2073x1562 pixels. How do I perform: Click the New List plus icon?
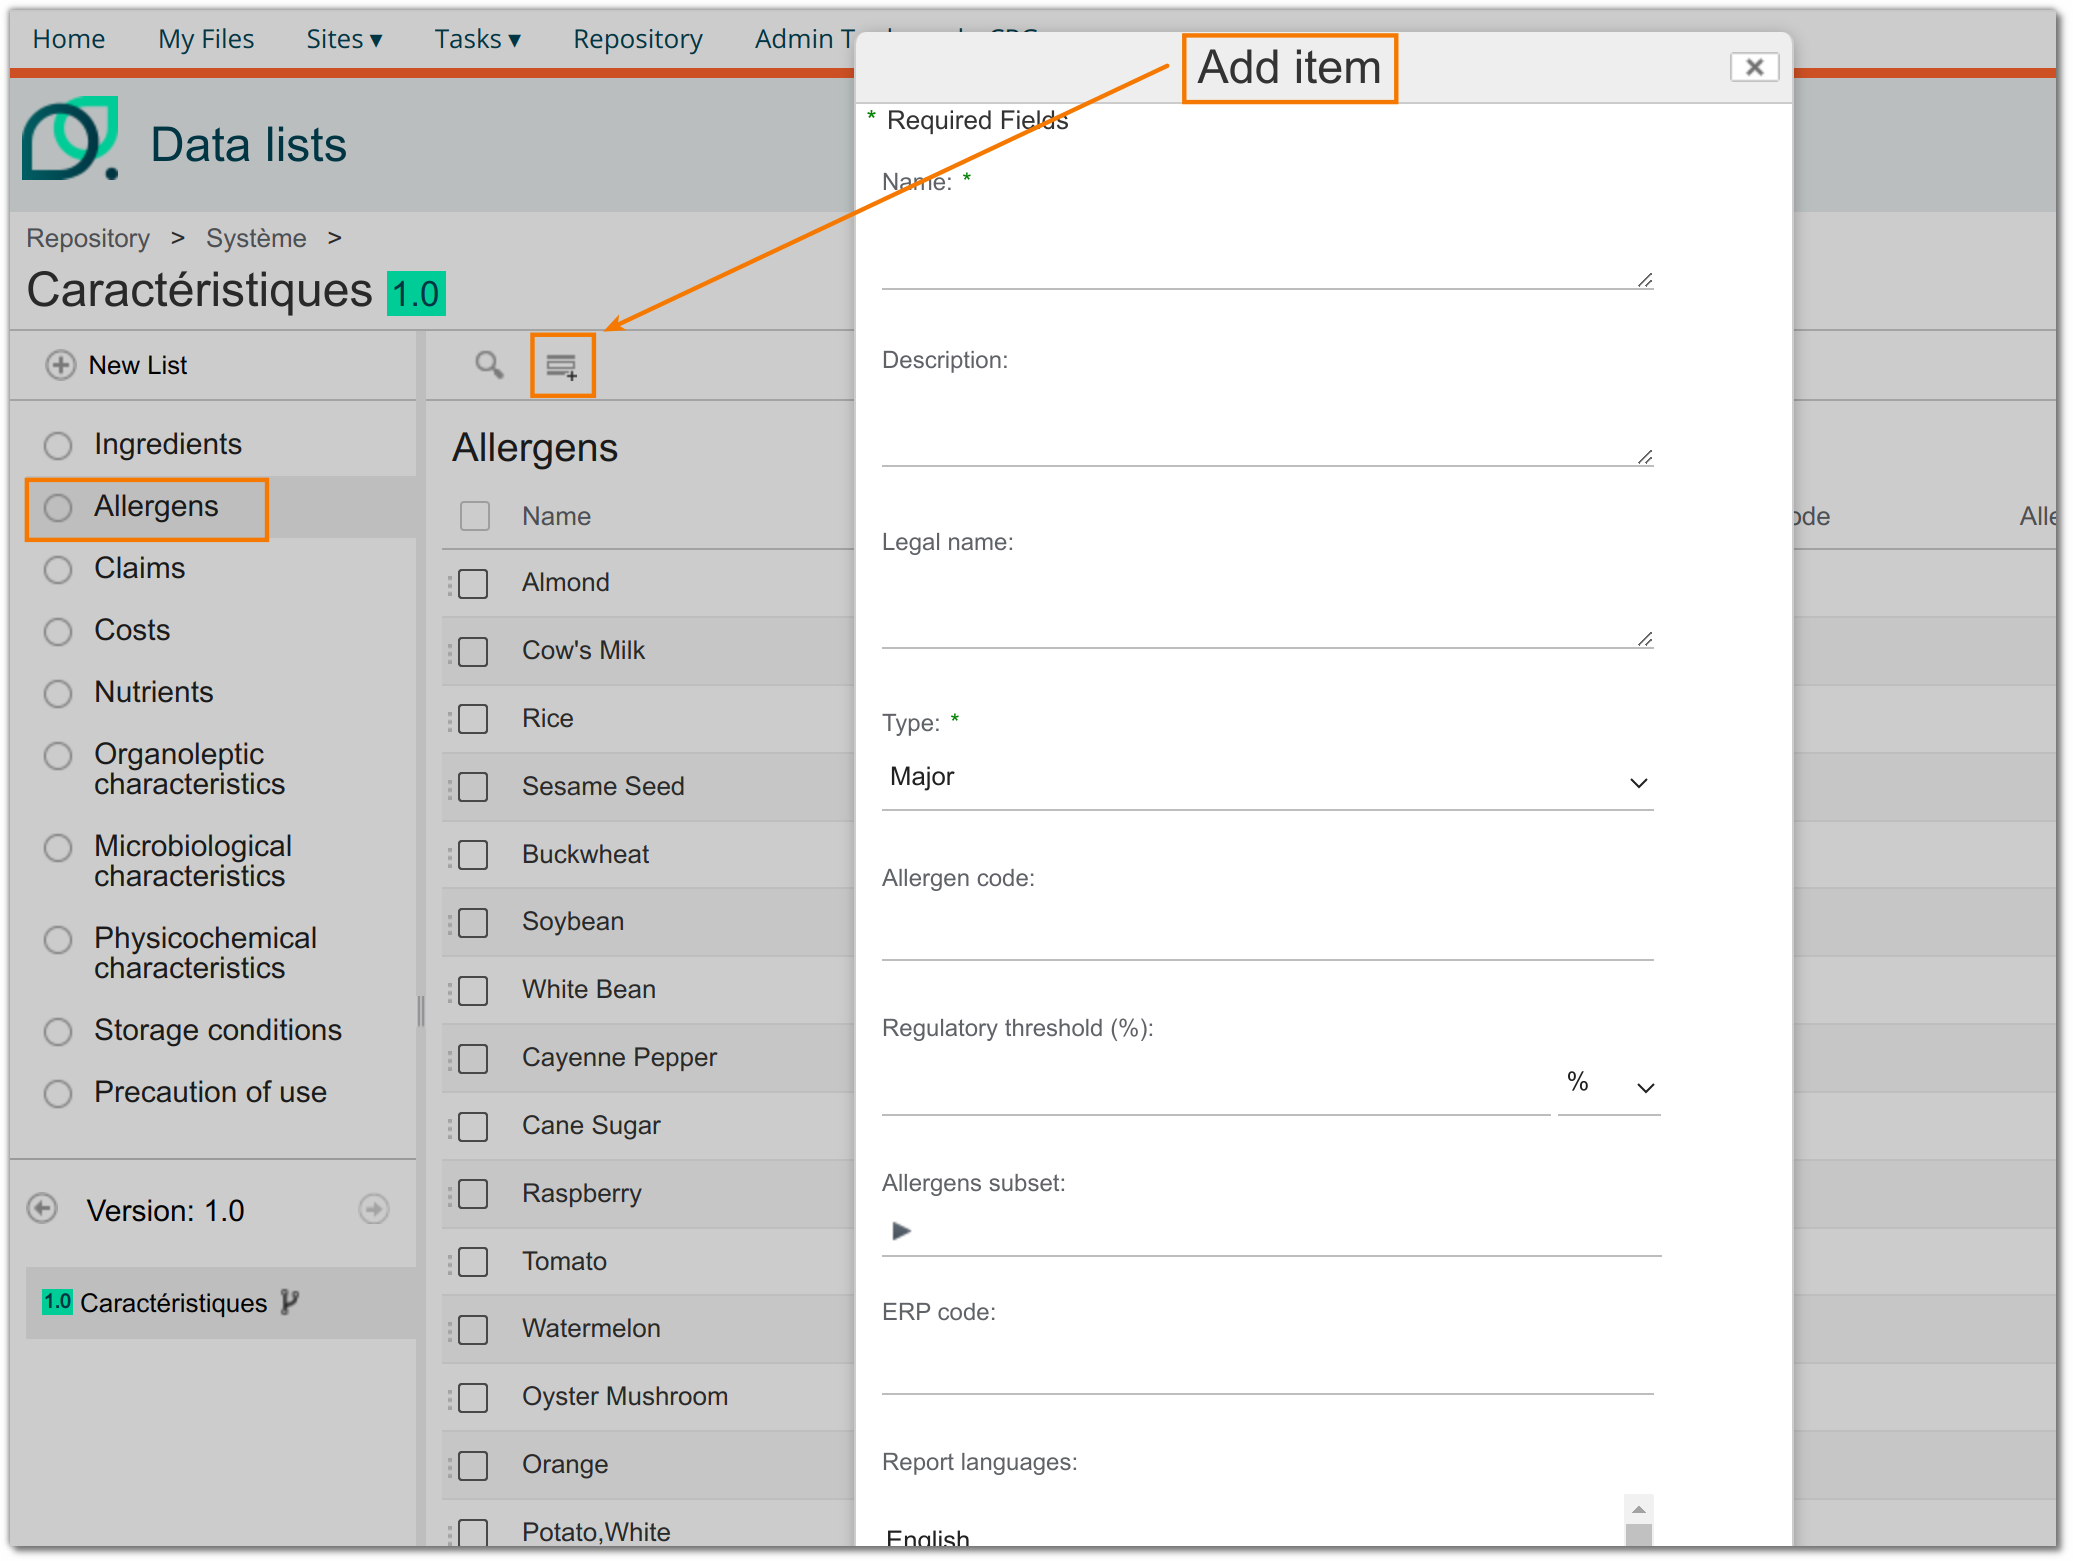60,365
